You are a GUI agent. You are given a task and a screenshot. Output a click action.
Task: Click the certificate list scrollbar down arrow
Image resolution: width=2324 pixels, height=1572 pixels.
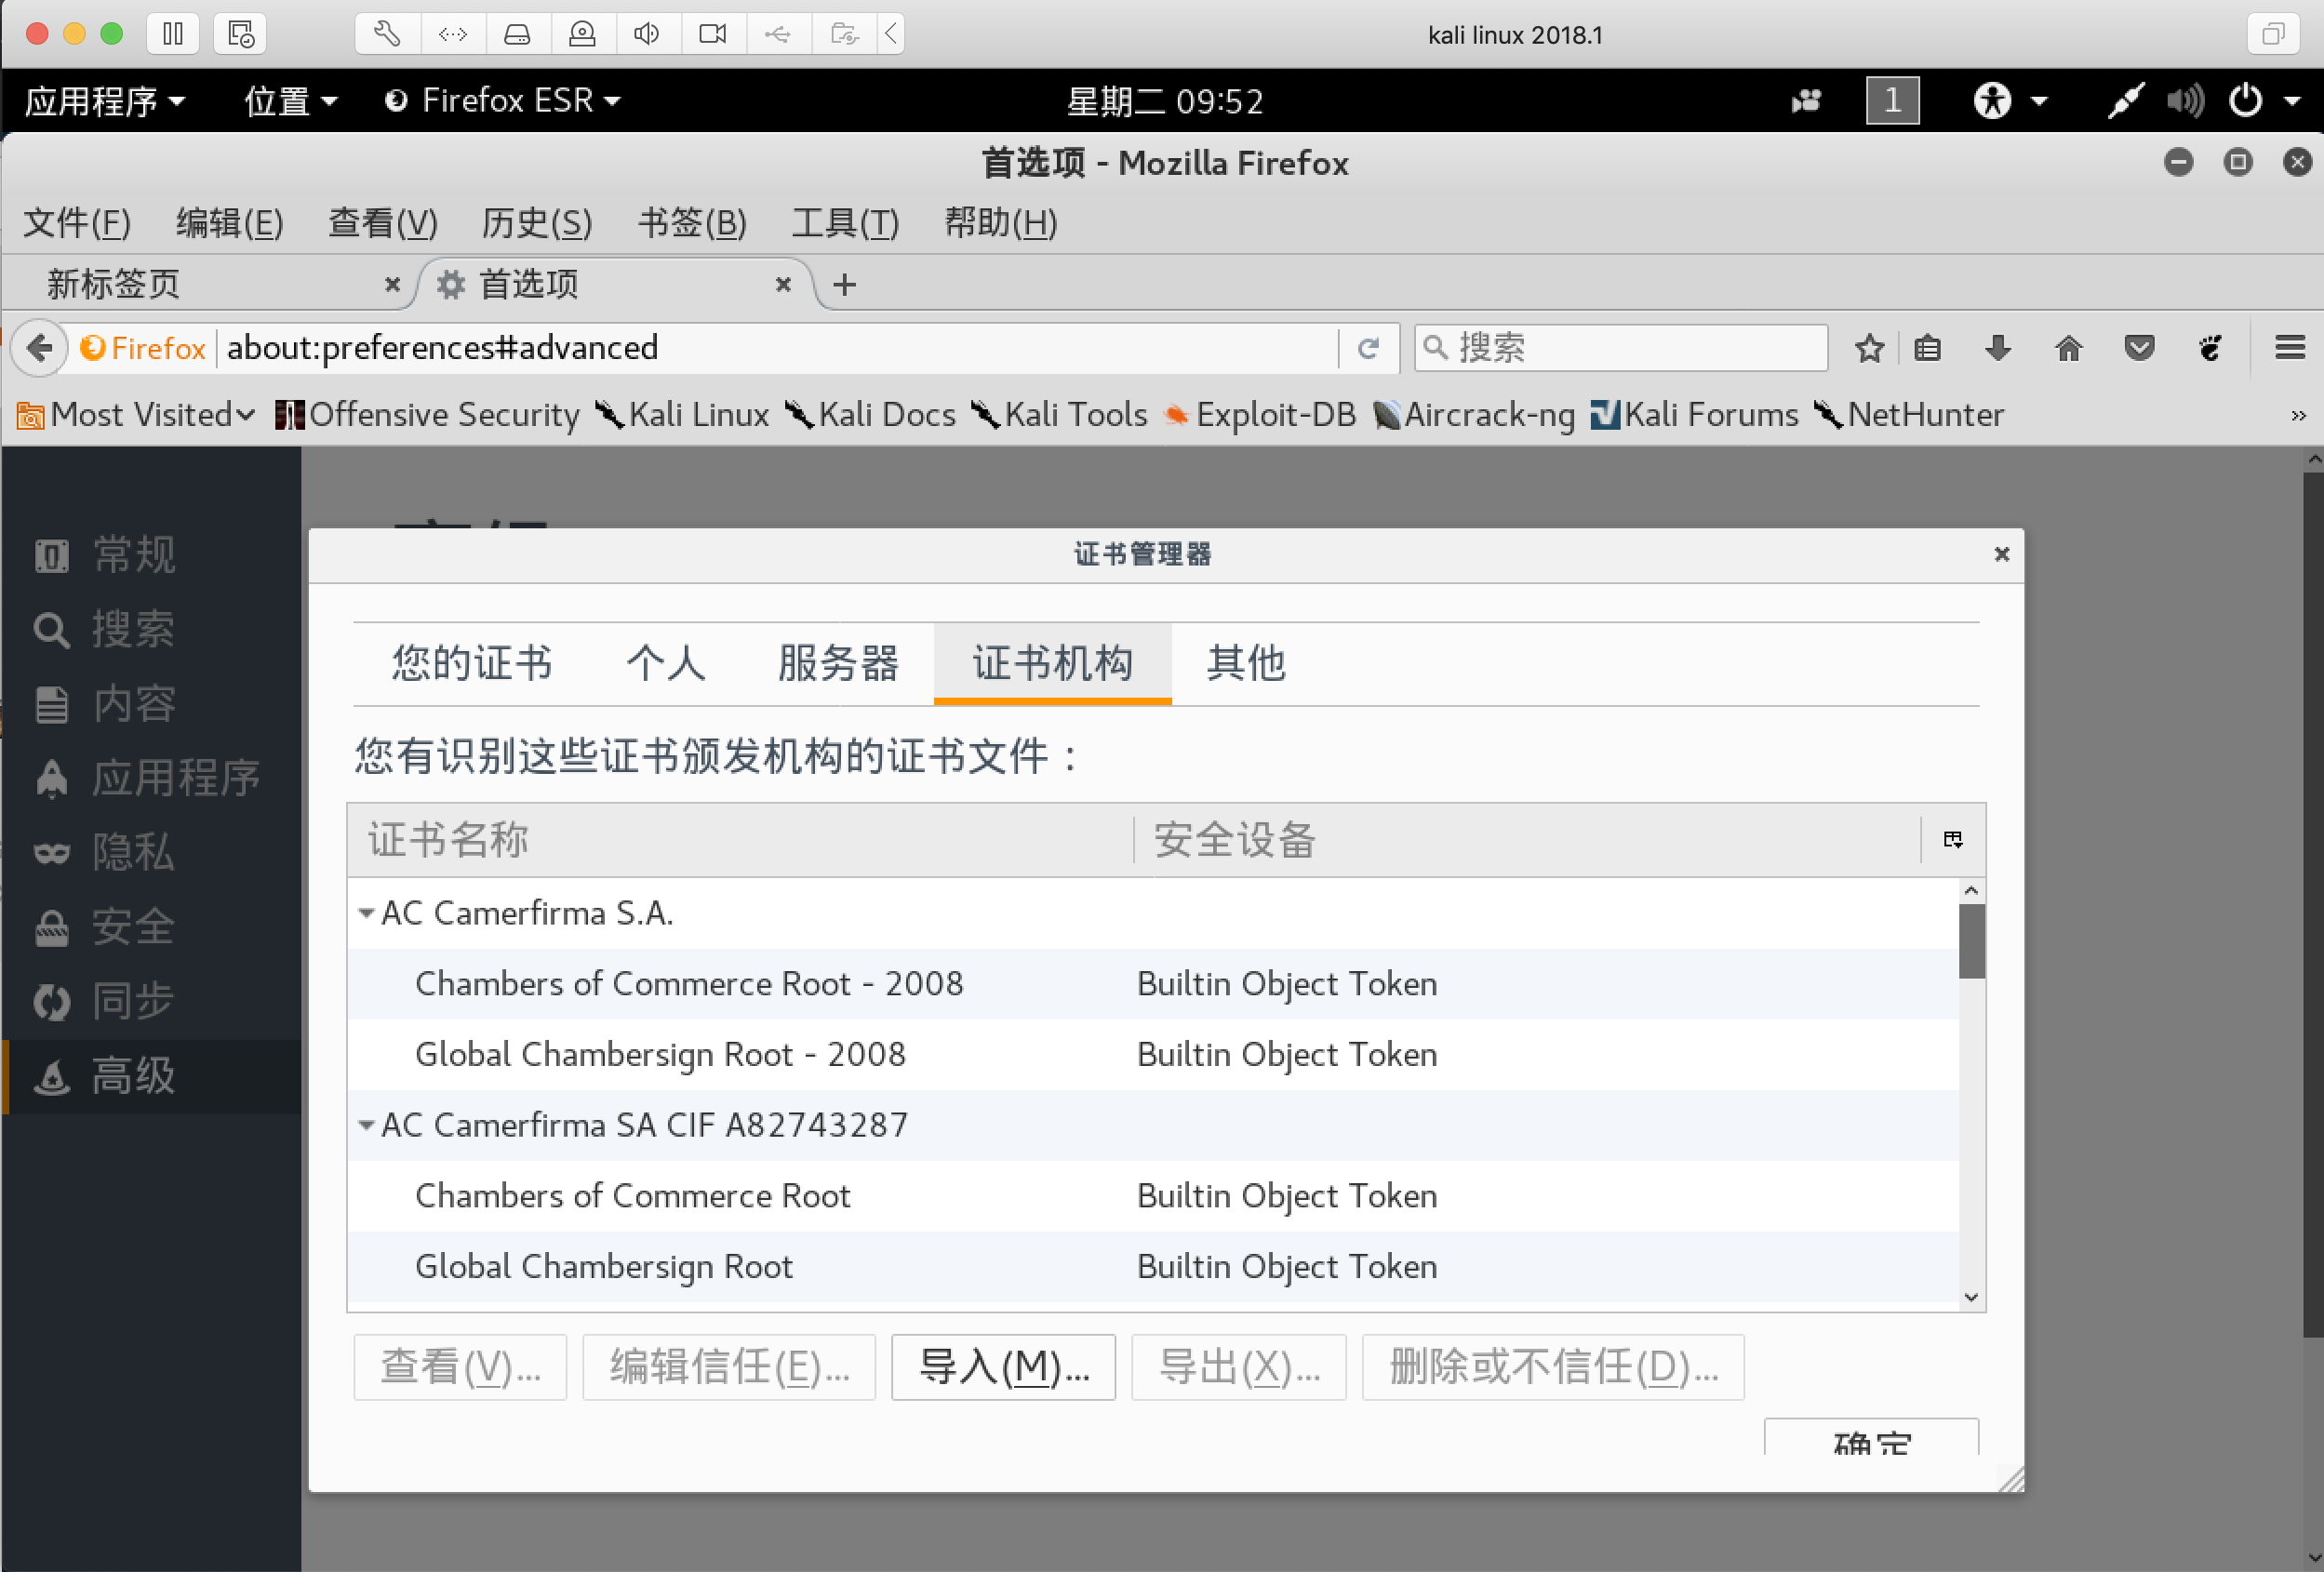[x=1971, y=1297]
